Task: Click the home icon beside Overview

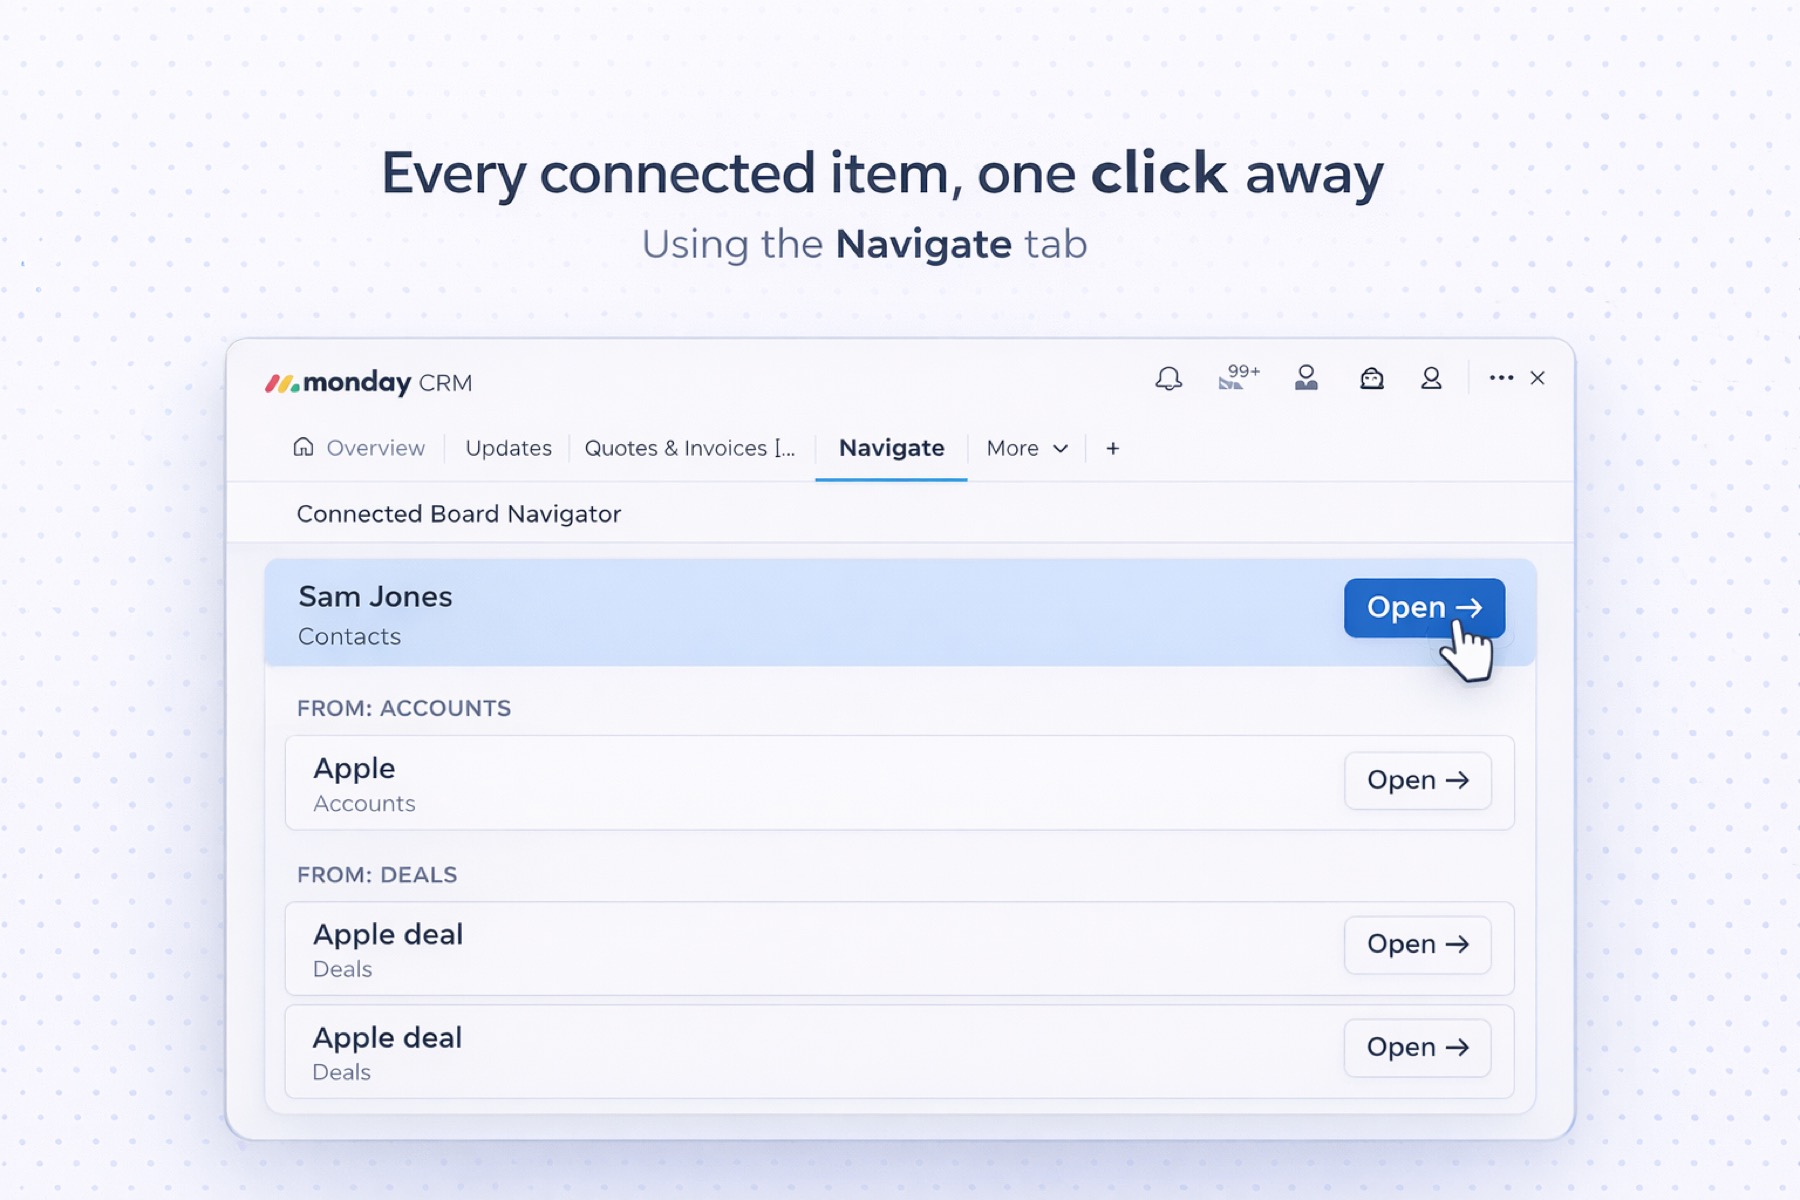Action: point(303,447)
